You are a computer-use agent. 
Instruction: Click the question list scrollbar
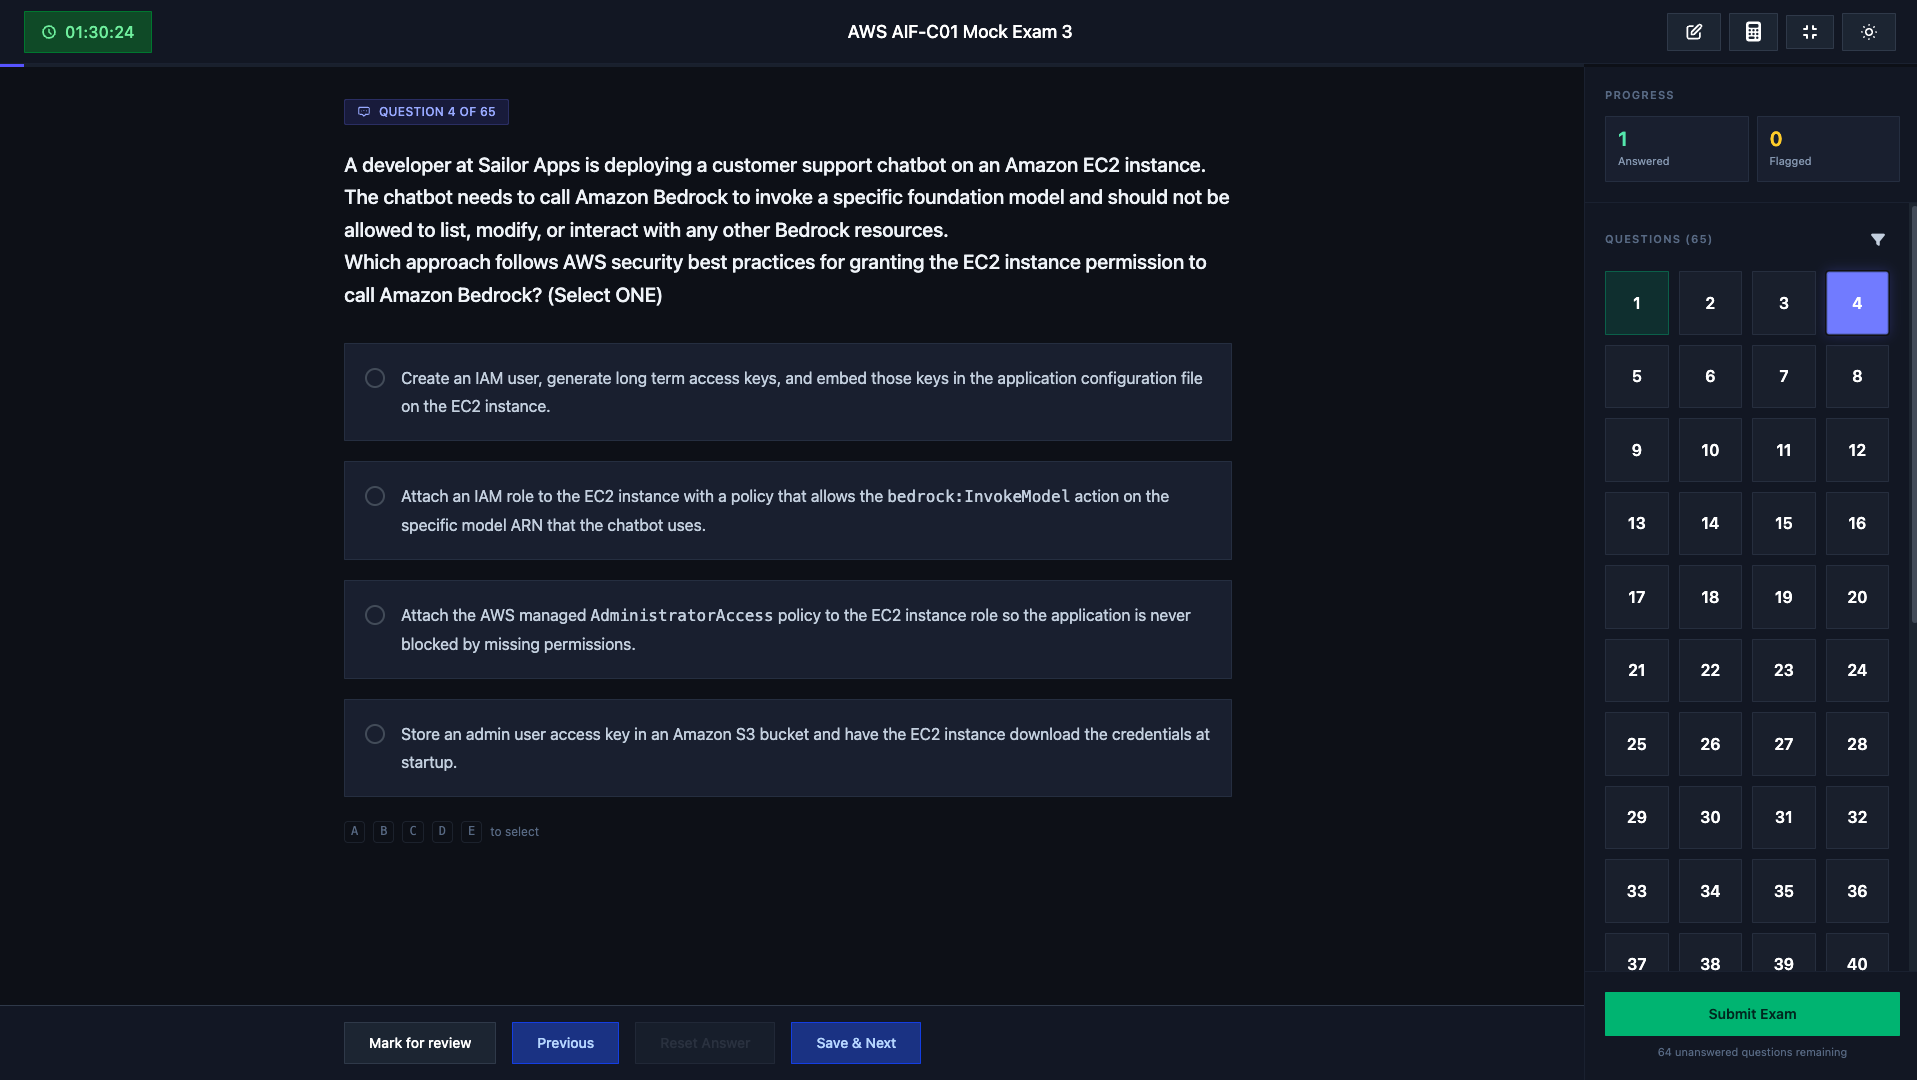1913,415
